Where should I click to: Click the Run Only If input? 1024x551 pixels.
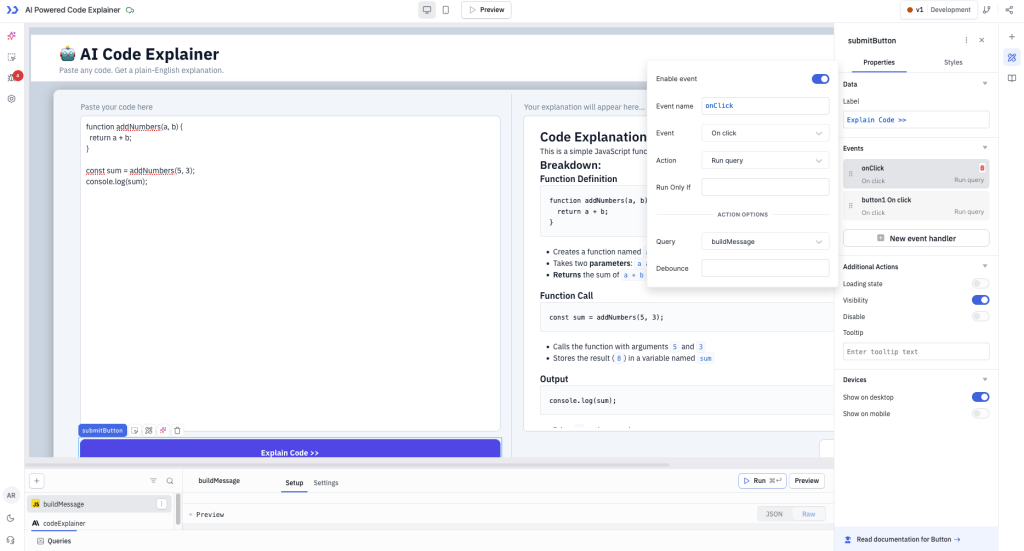point(765,187)
